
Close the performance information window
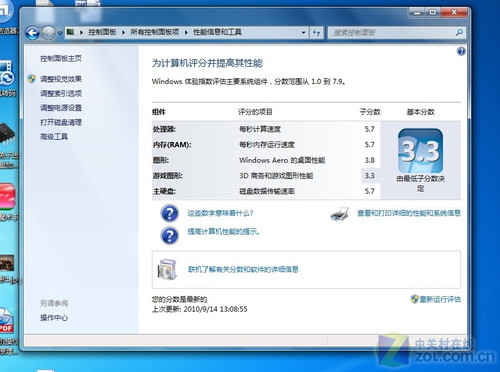coord(454,12)
